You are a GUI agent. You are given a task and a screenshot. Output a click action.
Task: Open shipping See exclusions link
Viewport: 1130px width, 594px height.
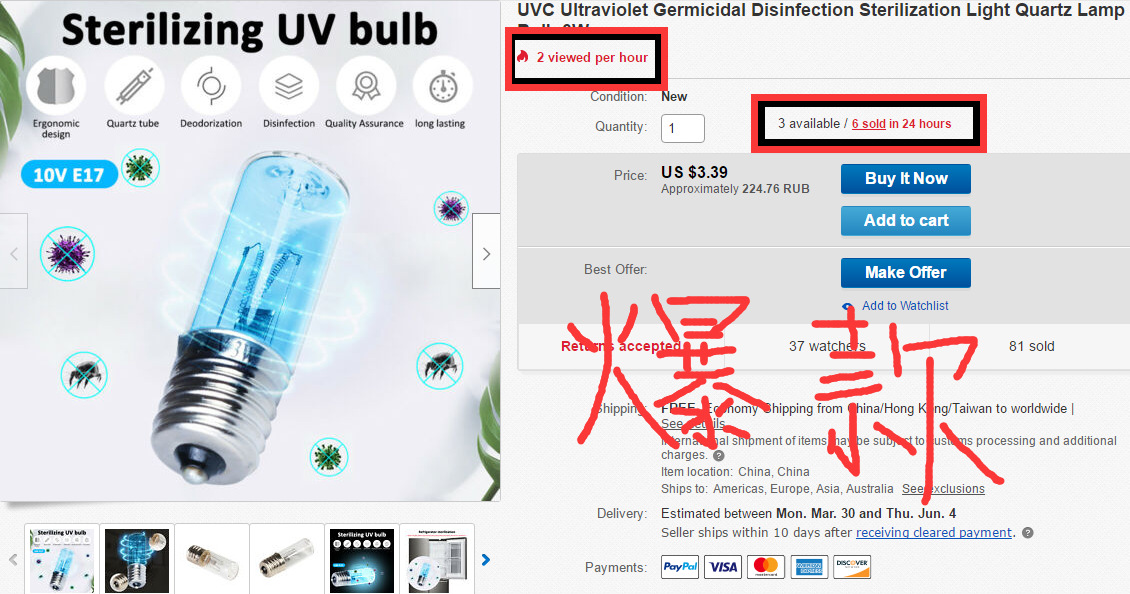(x=943, y=489)
